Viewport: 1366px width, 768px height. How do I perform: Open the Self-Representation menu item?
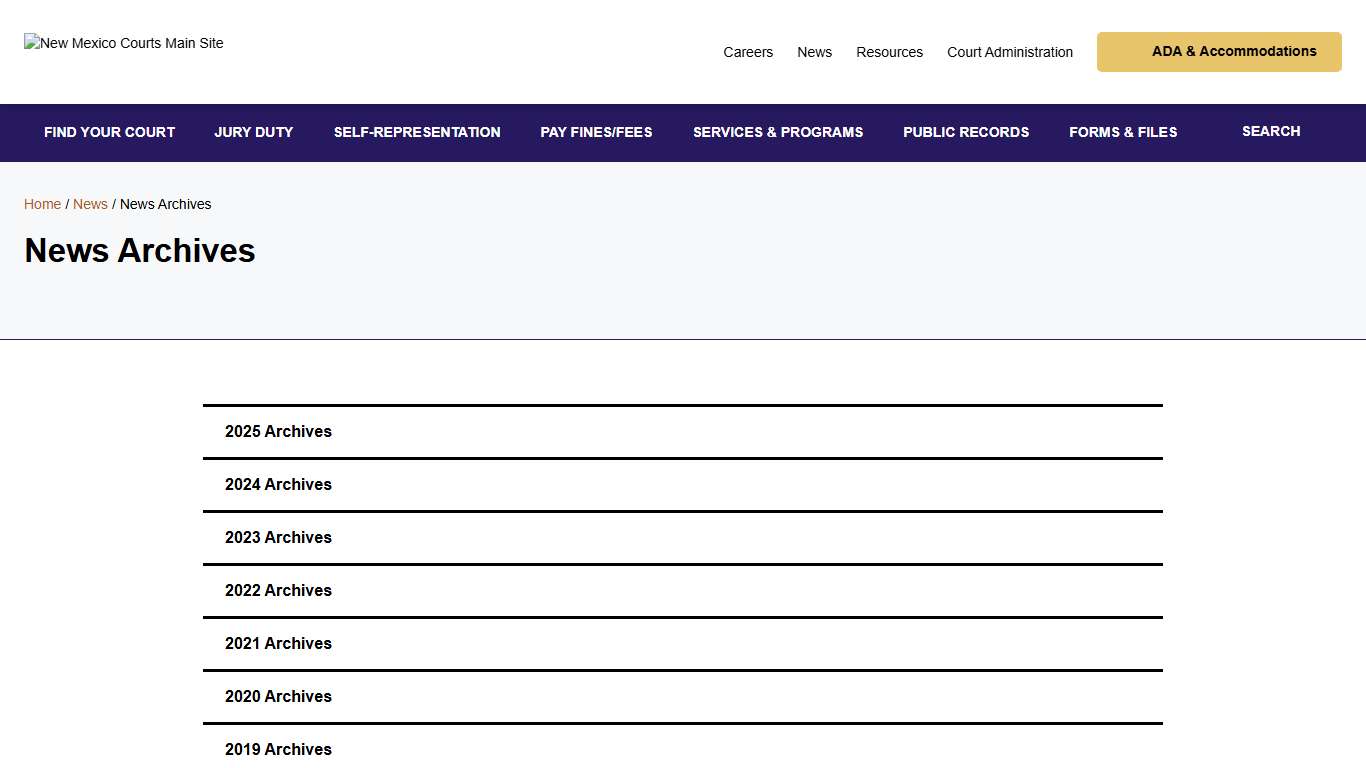coord(417,132)
